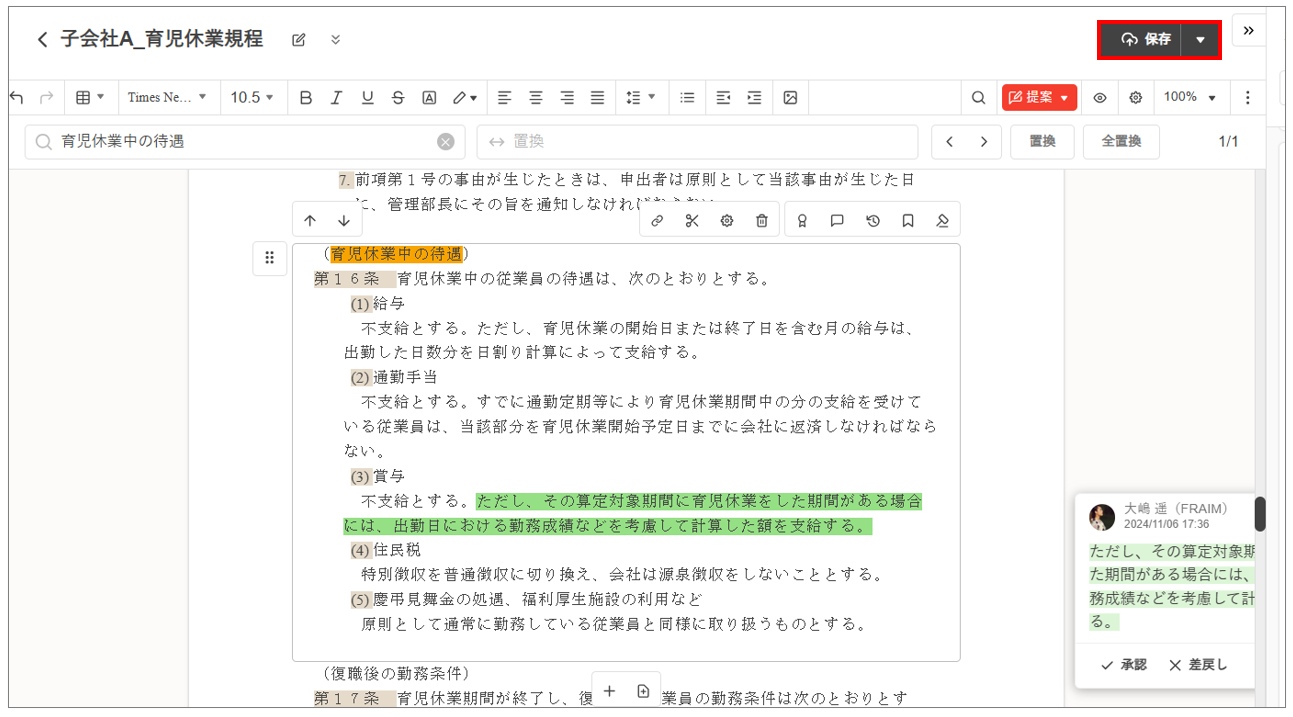Image resolution: width=1293 pixels, height=717 pixels.
Task: Toggle bold formatting in toolbar
Action: coord(306,97)
